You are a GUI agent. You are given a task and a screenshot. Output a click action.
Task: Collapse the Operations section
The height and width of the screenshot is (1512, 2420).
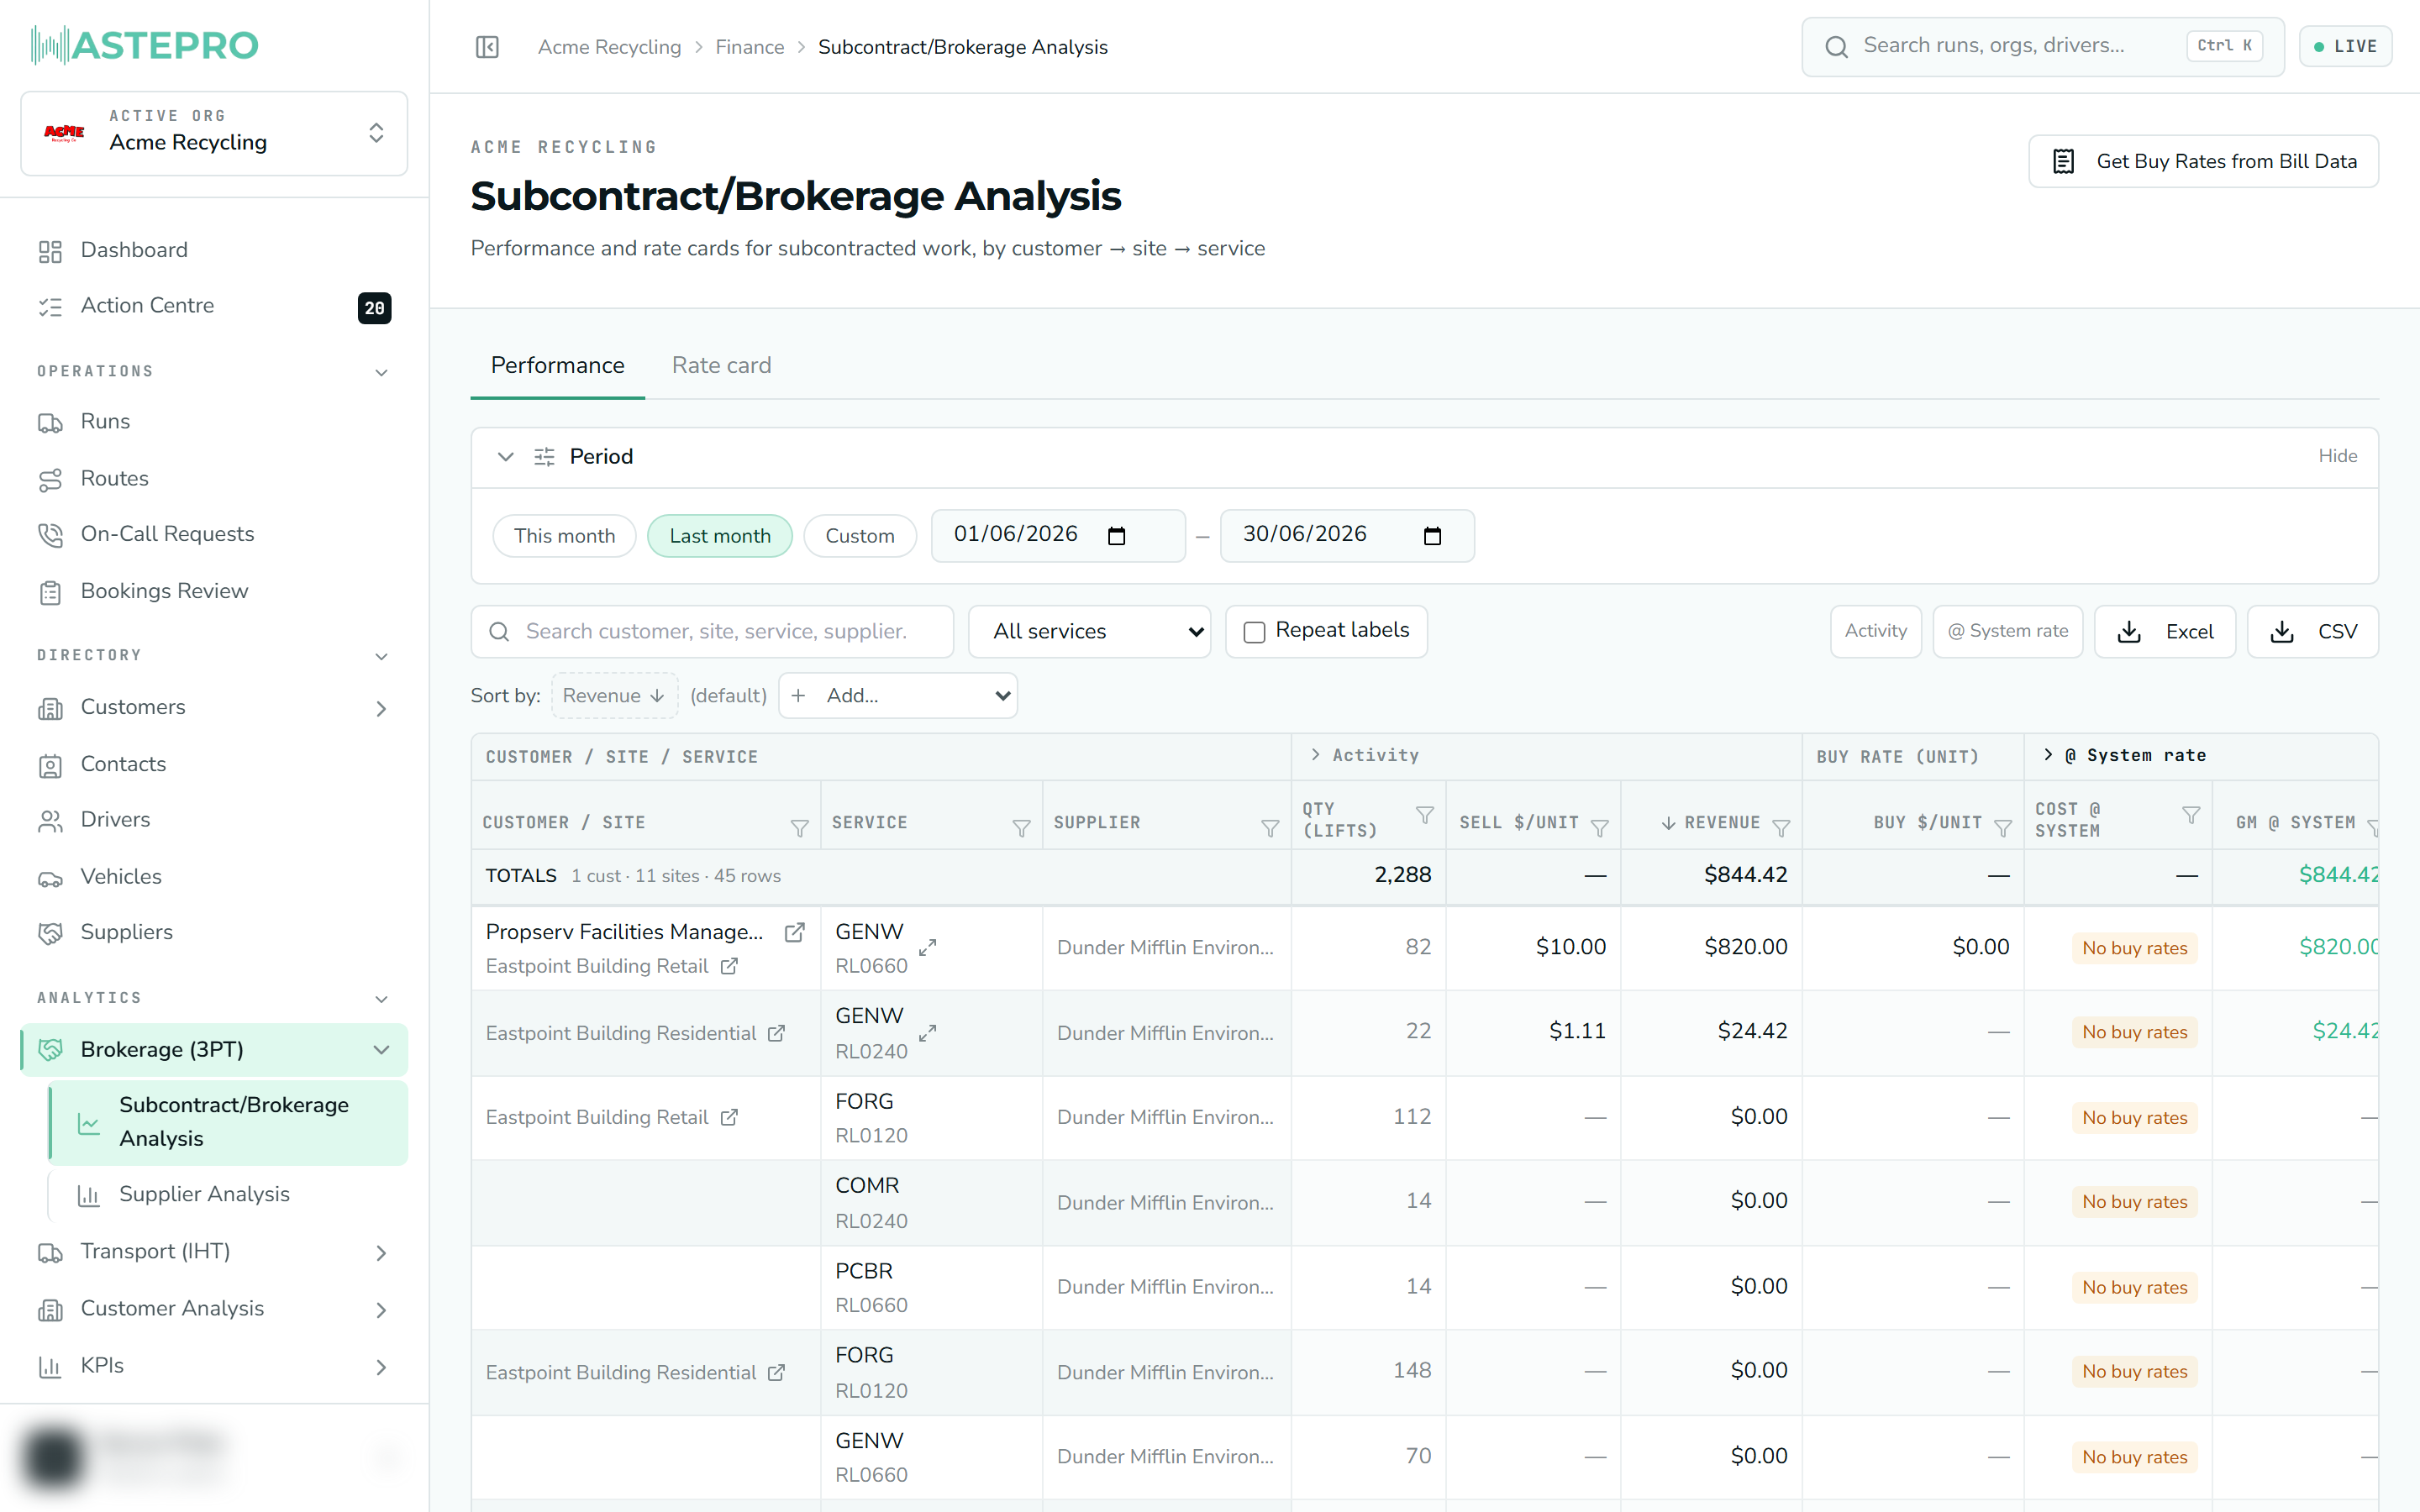pyautogui.click(x=381, y=372)
